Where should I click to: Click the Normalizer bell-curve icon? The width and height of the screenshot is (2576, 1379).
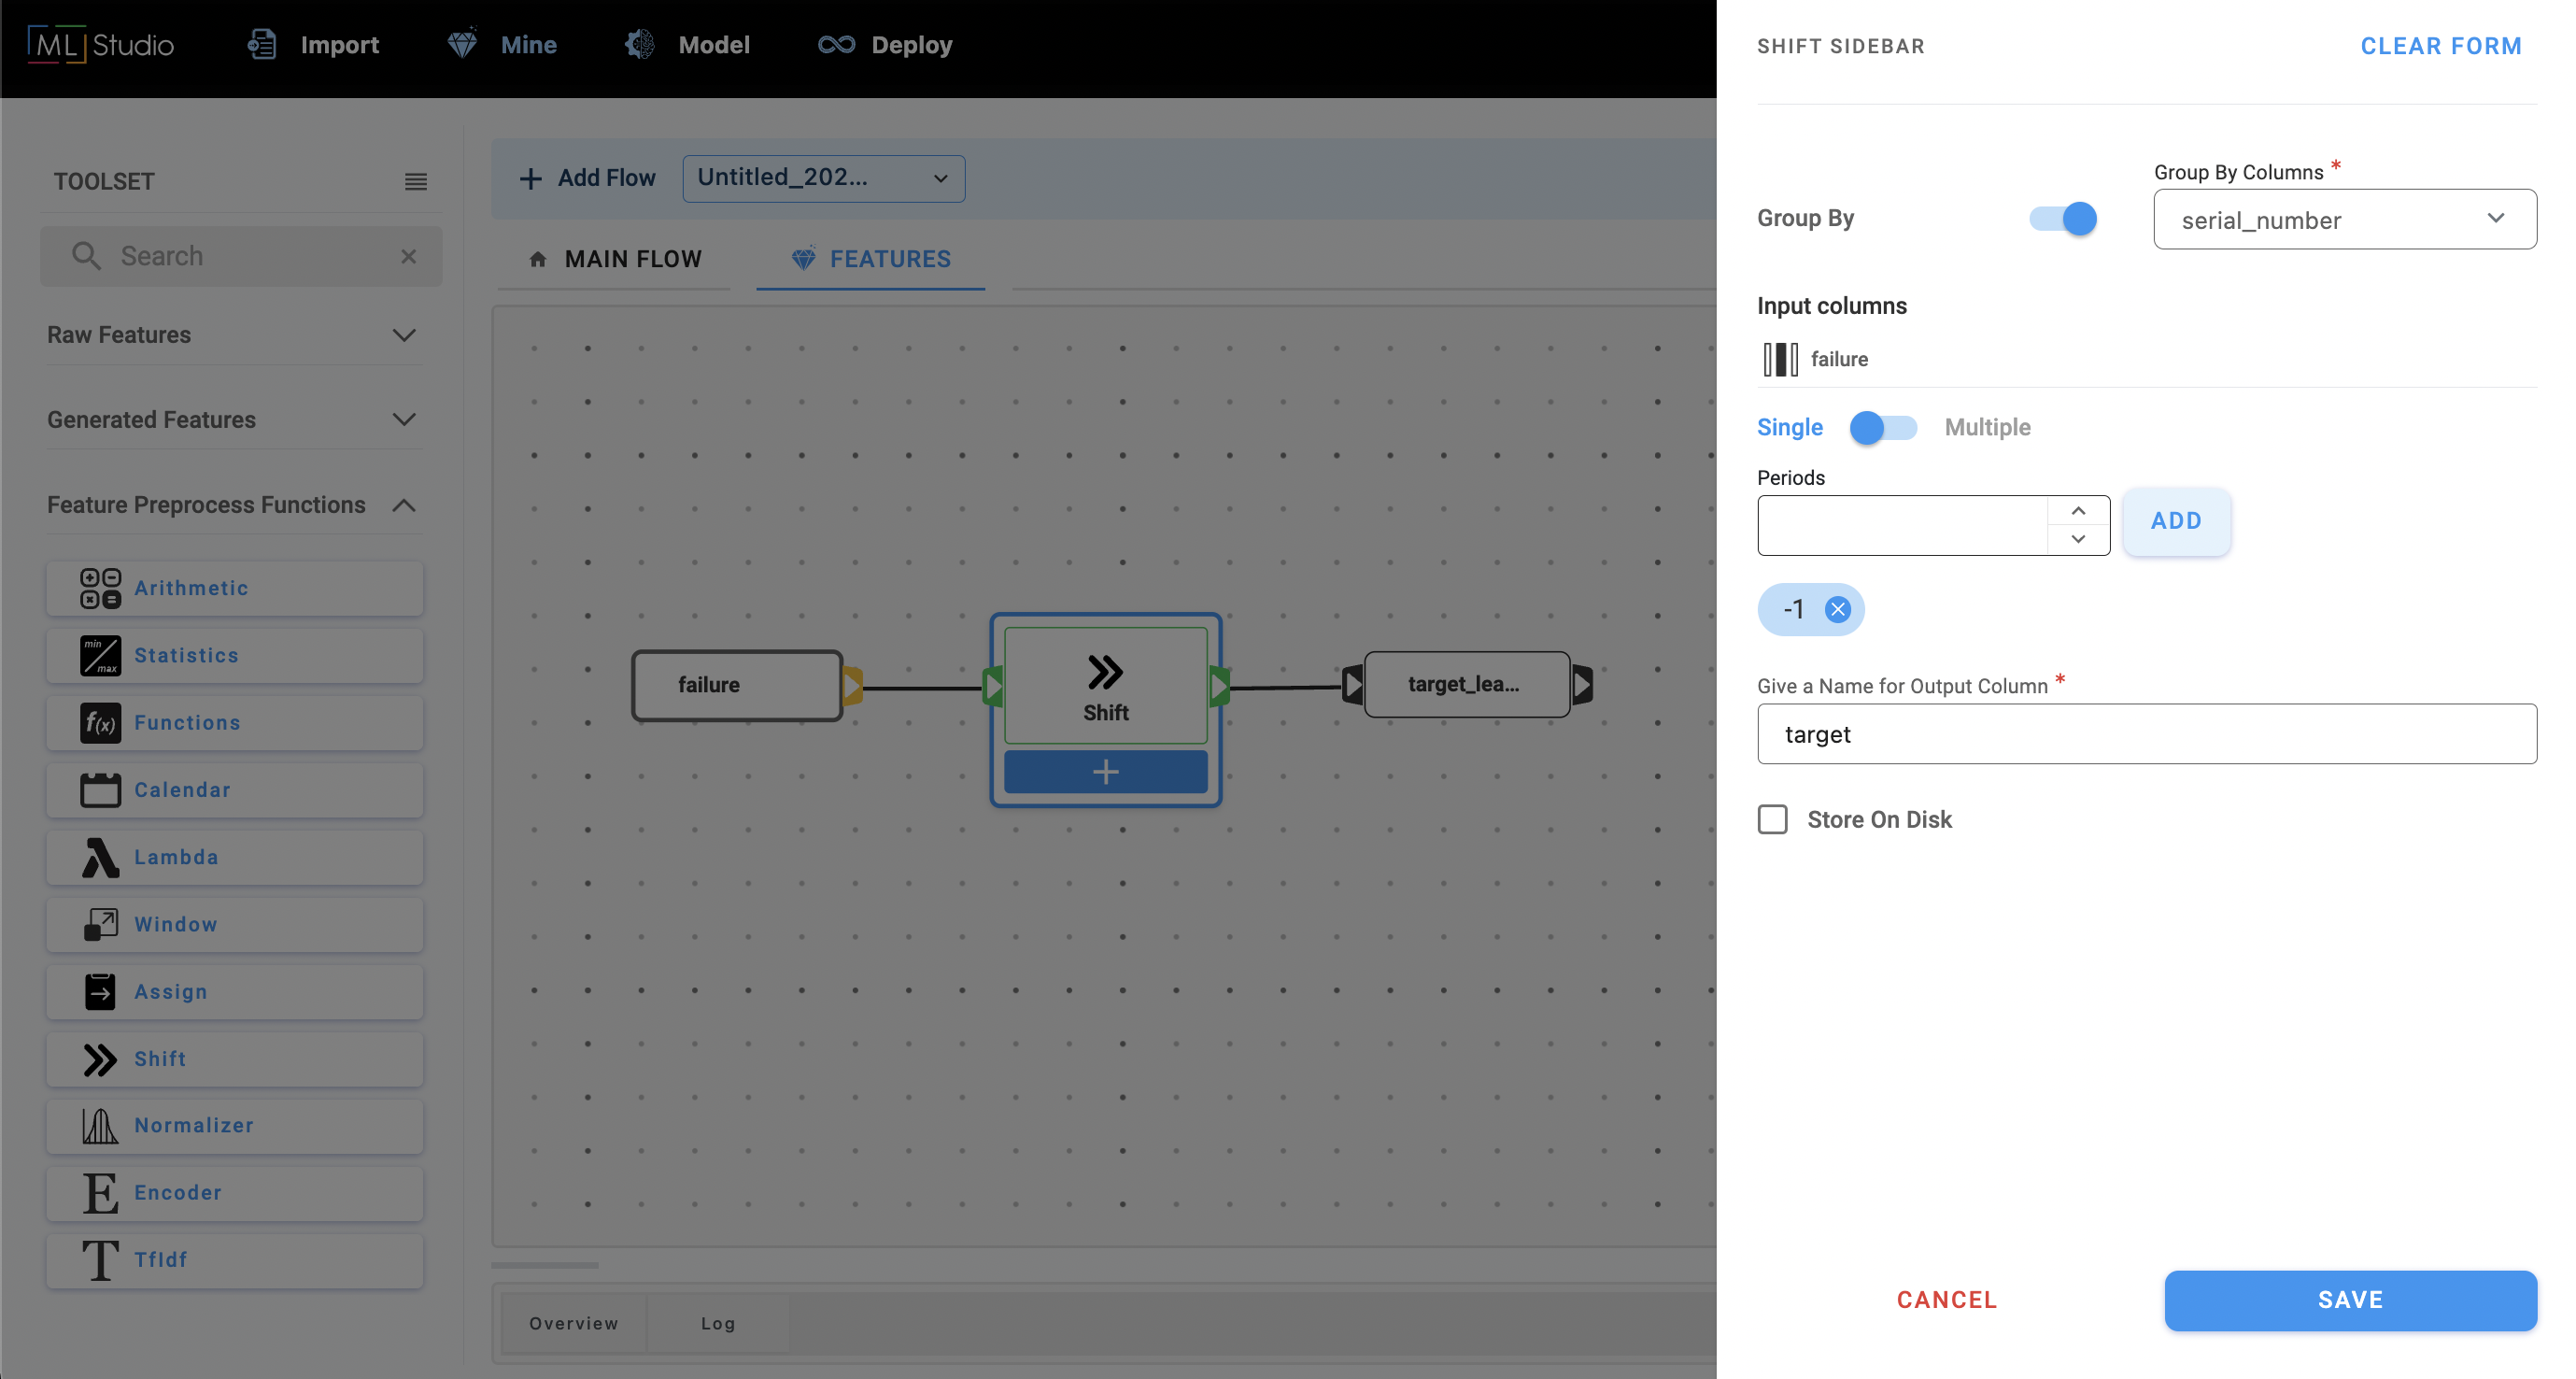click(100, 1125)
